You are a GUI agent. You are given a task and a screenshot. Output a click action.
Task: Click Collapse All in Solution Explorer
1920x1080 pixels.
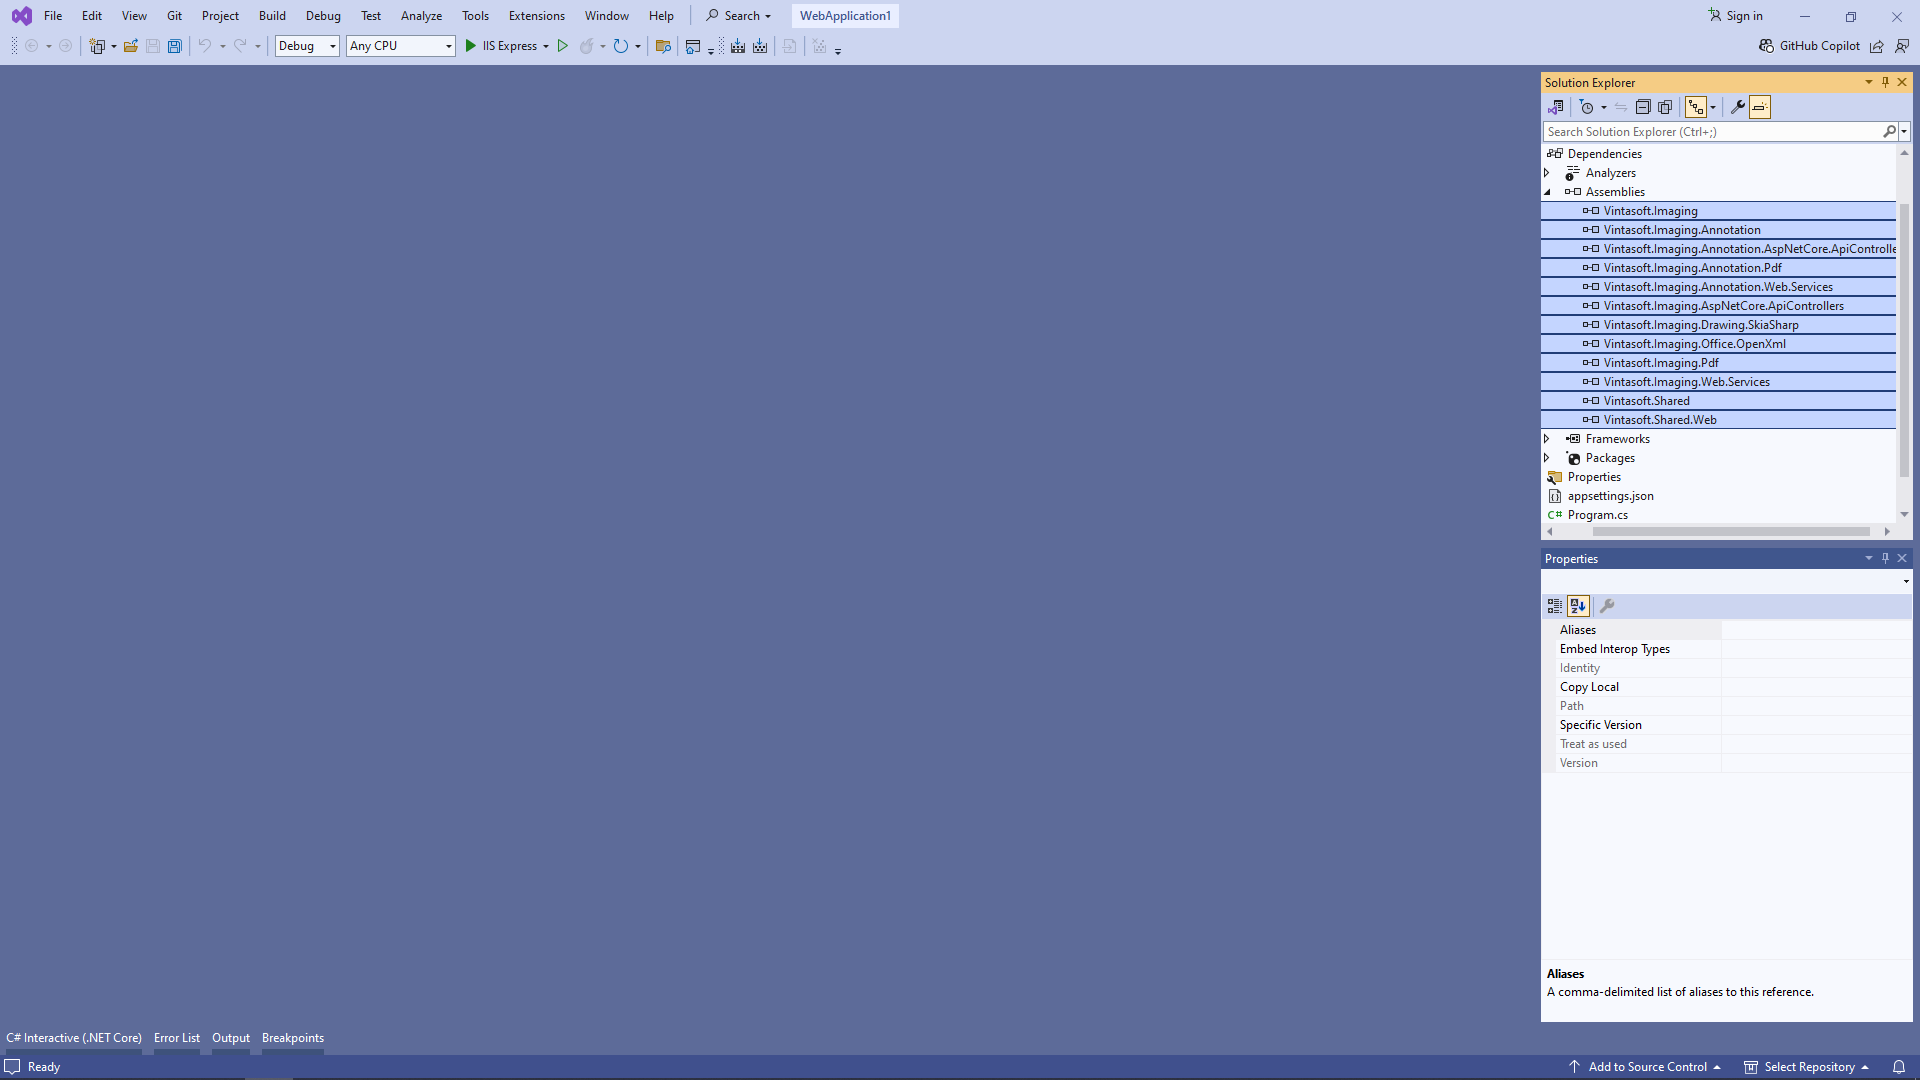click(x=1643, y=107)
